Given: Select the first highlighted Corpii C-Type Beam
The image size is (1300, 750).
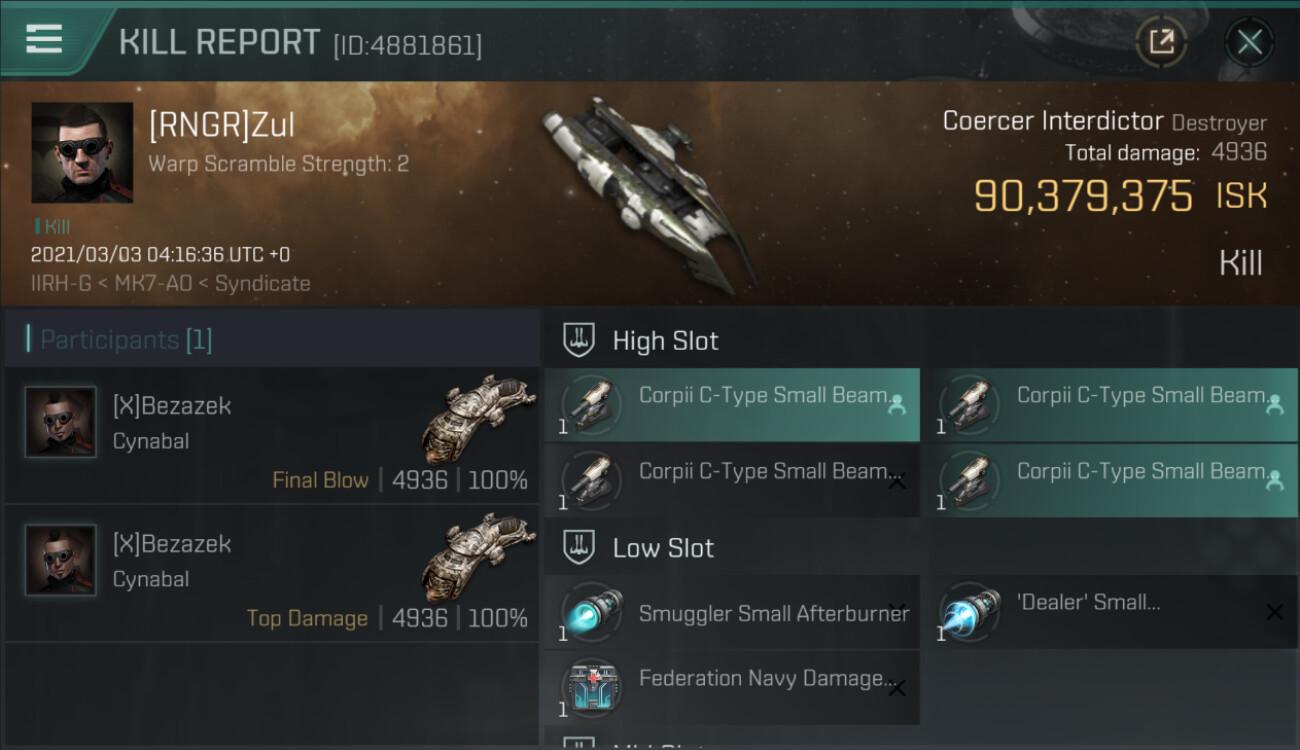Looking at the screenshot, I should 732,405.
